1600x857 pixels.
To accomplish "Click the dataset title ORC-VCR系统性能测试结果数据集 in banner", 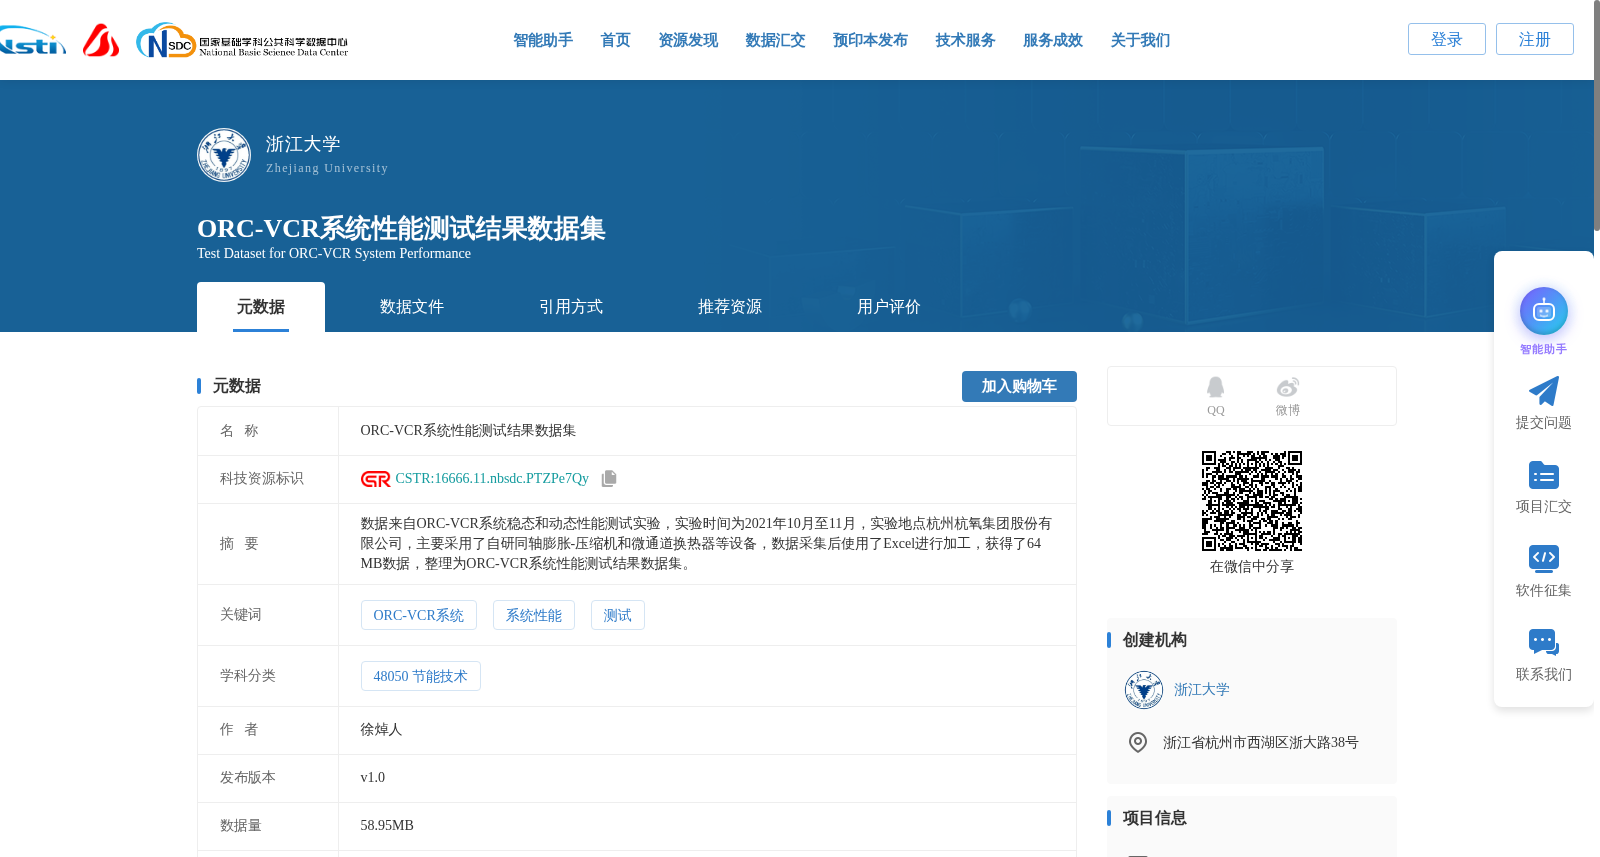I will click(x=401, y=228).
